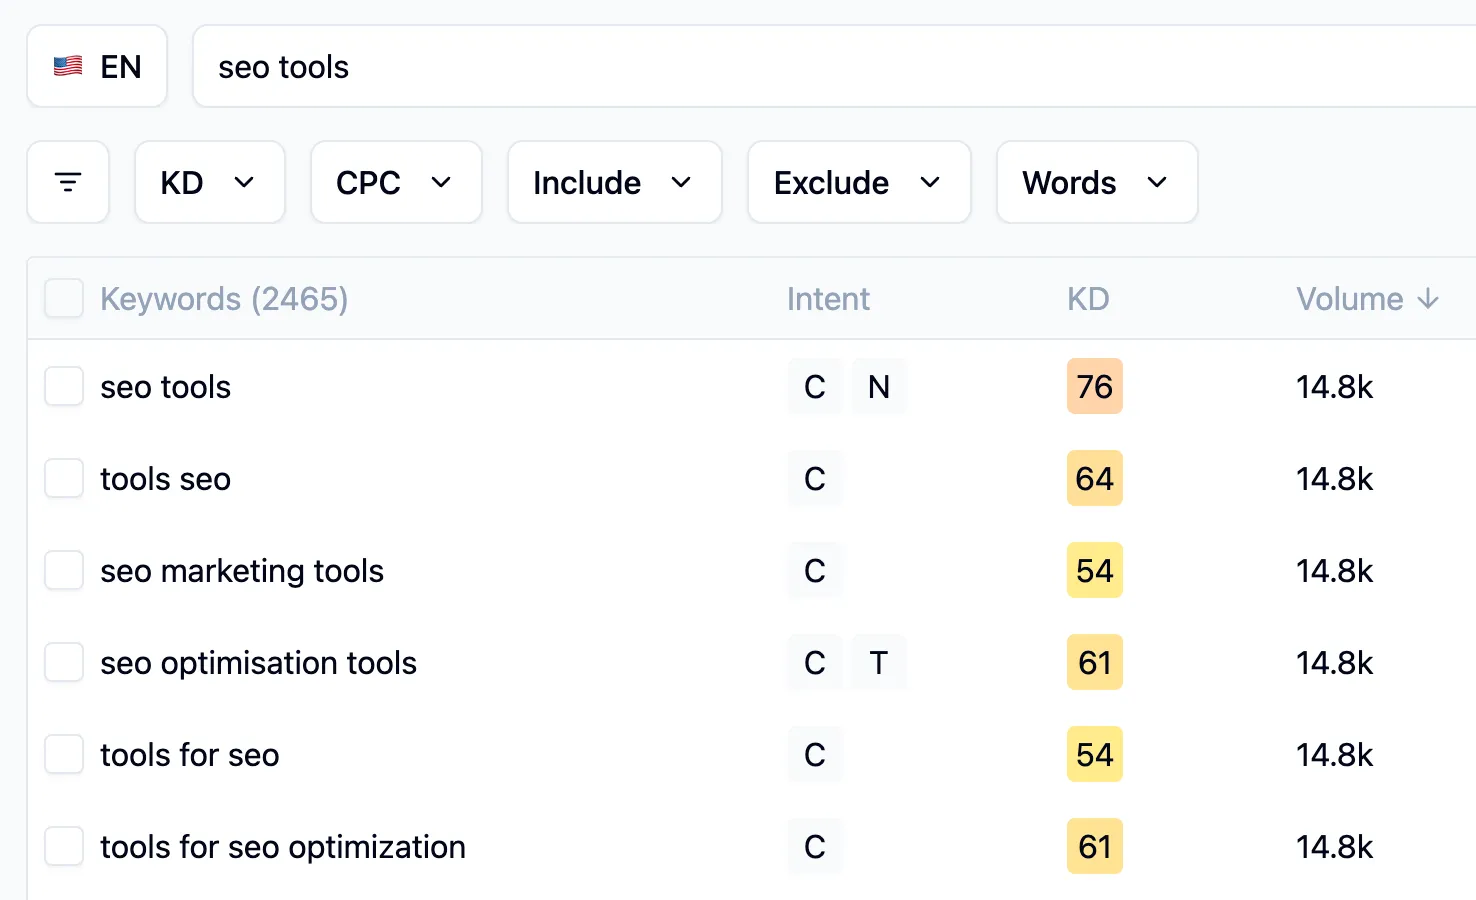Click KD 61 badge for seo optimisation tools
Image resolution: width=1476 pixels, height=900 pixels.
click(1095, 663)
